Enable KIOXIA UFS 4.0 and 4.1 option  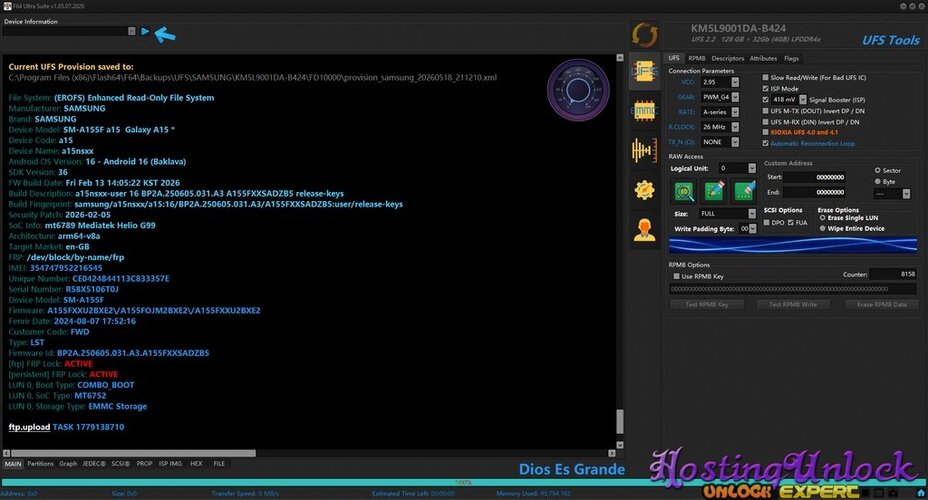click(765, 132)
